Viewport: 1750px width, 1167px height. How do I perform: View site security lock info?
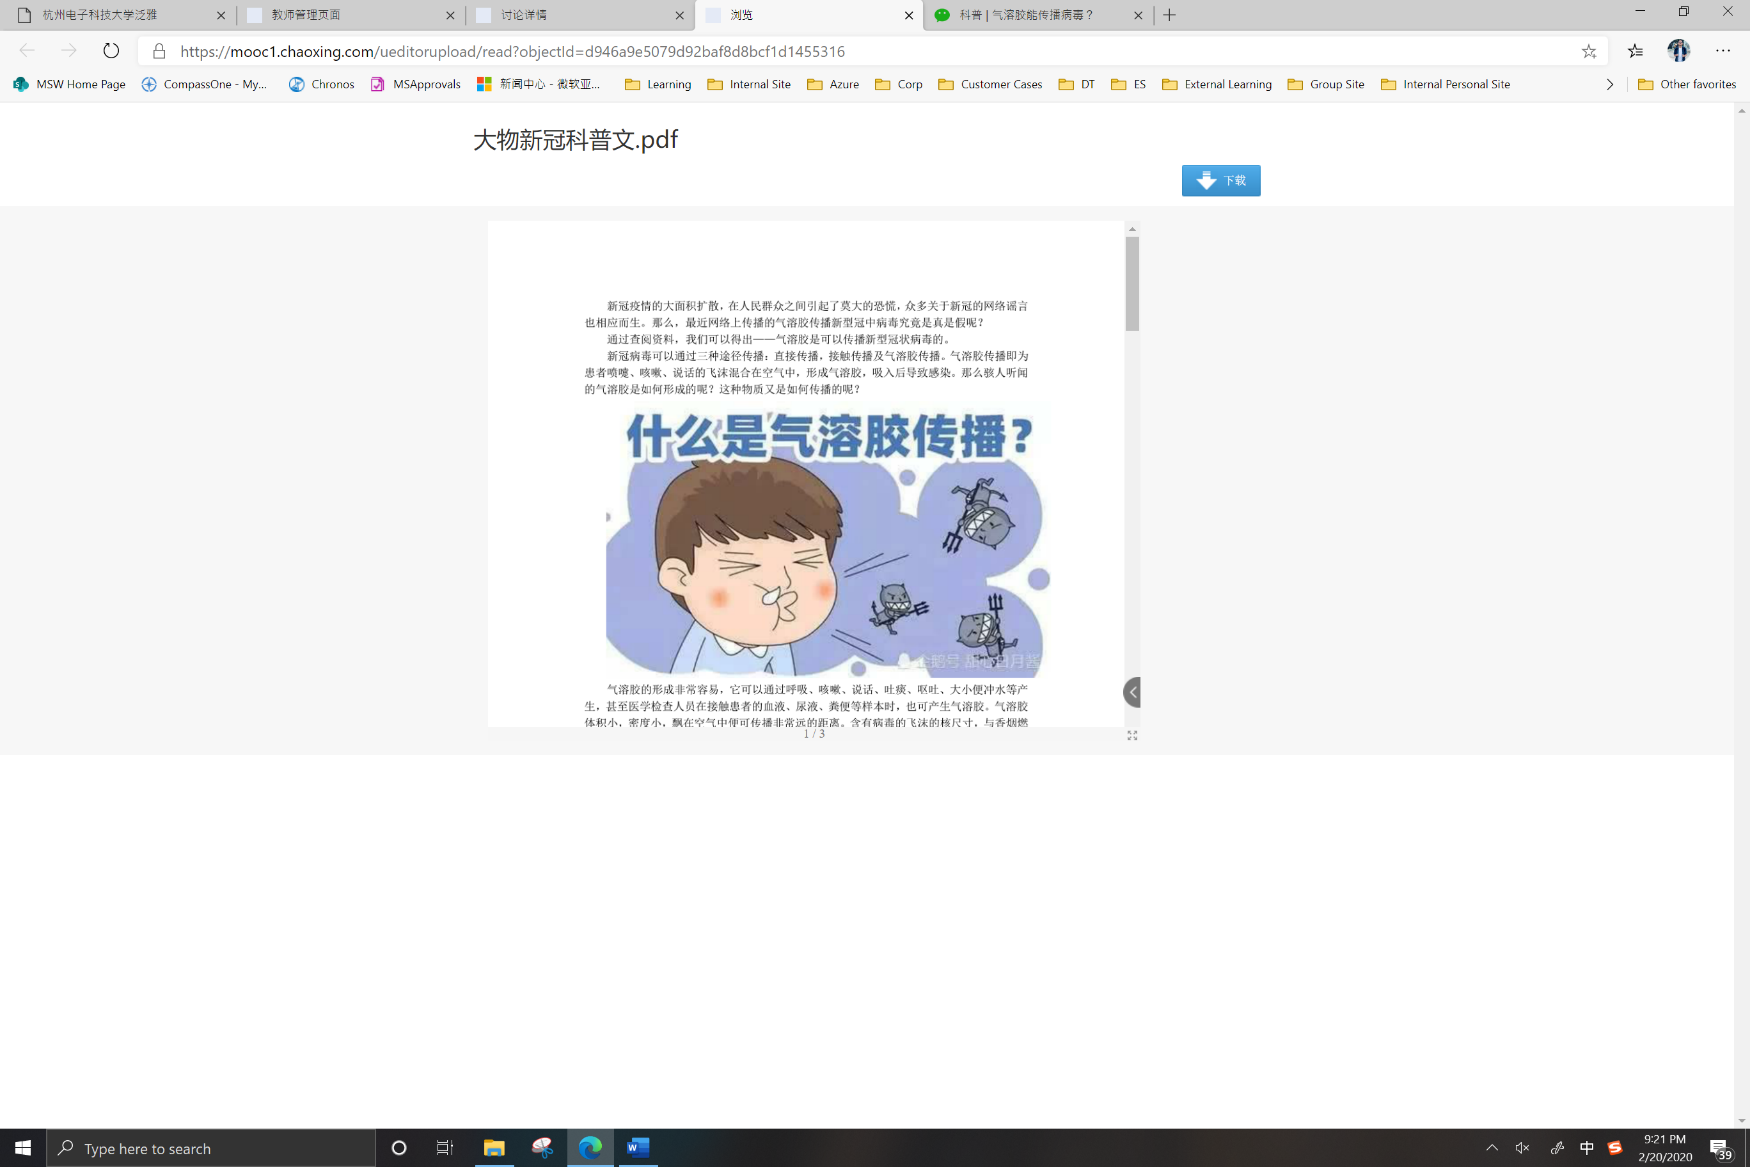[x=159, y=51]
